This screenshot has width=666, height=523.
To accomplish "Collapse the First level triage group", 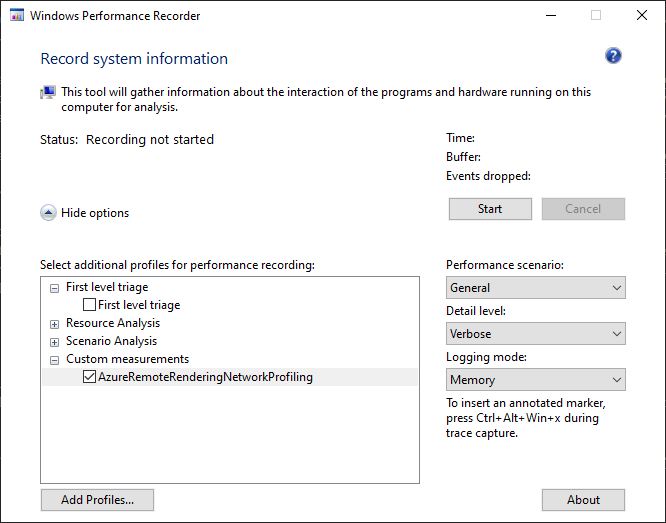I will tap(54, 288).
